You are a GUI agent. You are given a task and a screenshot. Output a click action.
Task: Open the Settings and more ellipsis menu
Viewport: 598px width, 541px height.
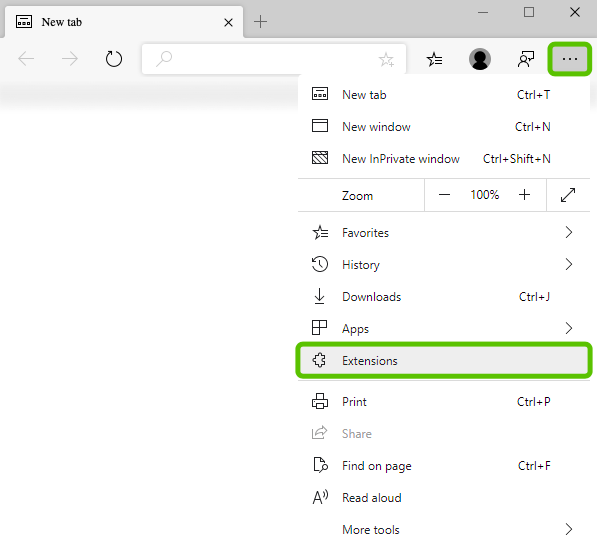pyautogui.click(x=569, y=59)
